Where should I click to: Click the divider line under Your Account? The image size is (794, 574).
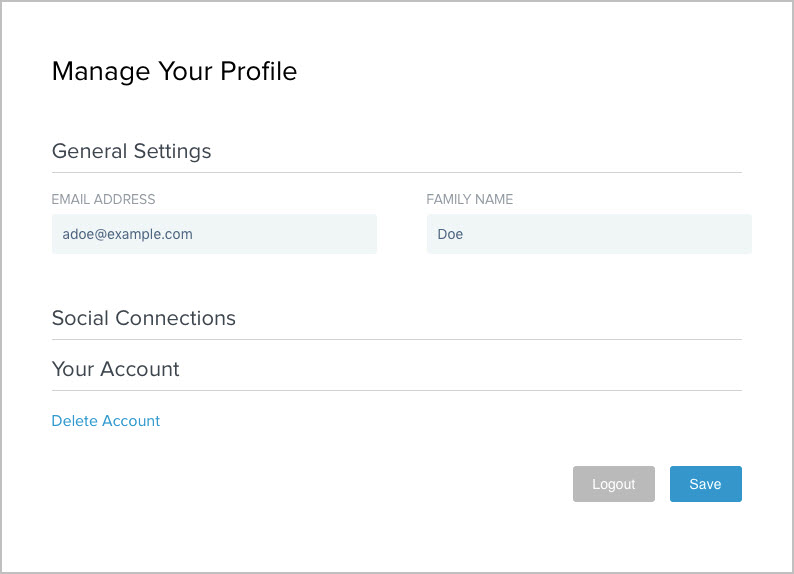coord(396,390)
